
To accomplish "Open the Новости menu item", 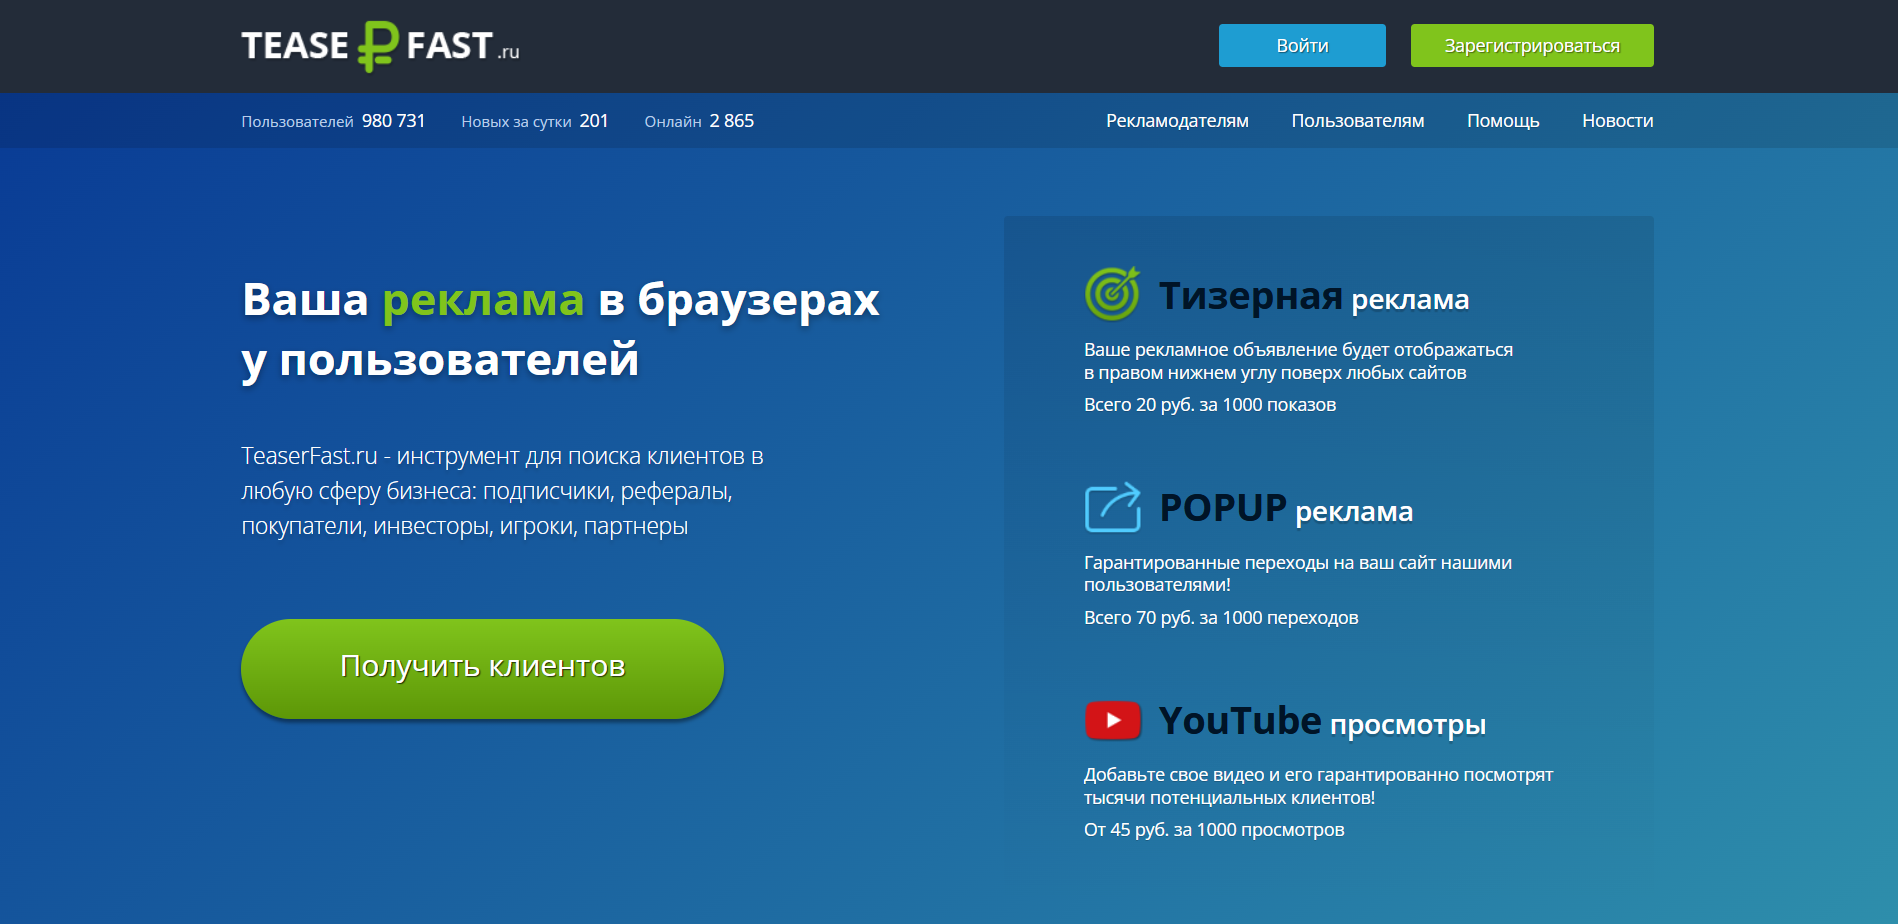I will (x=1618, y=121).
